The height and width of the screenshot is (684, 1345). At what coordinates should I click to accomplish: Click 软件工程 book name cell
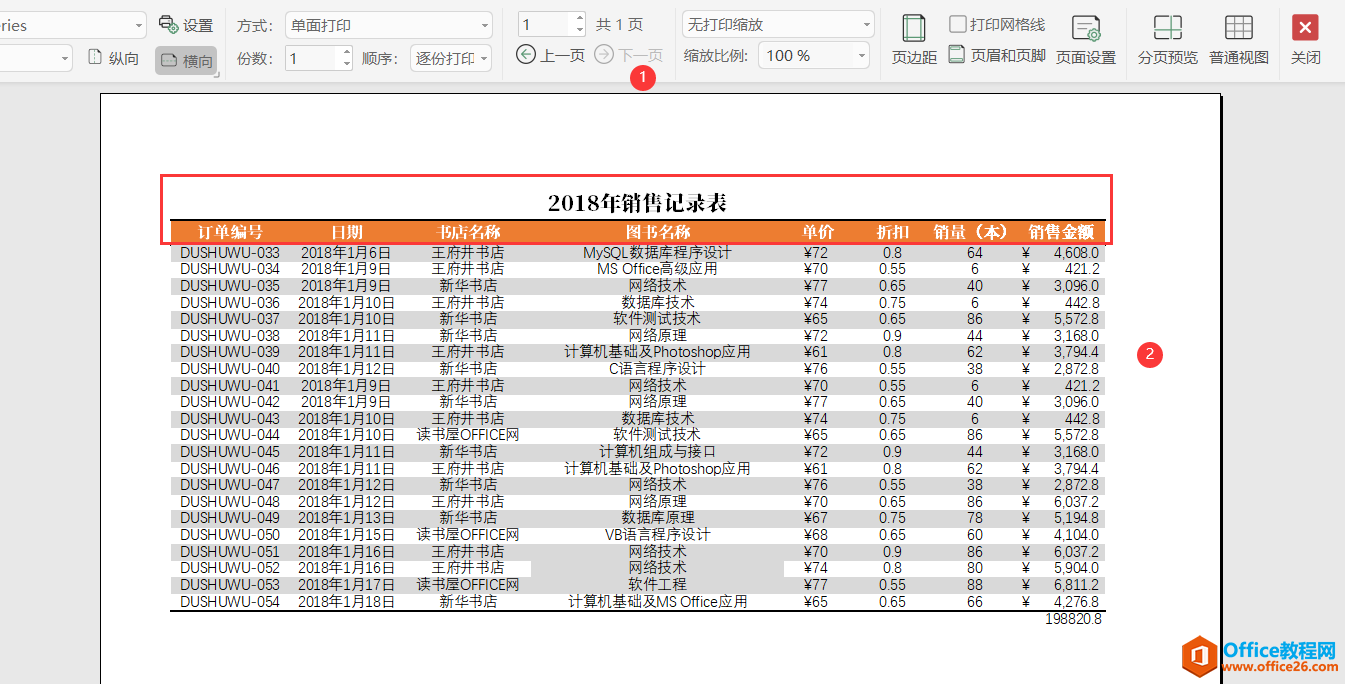(x=657, y=585)
